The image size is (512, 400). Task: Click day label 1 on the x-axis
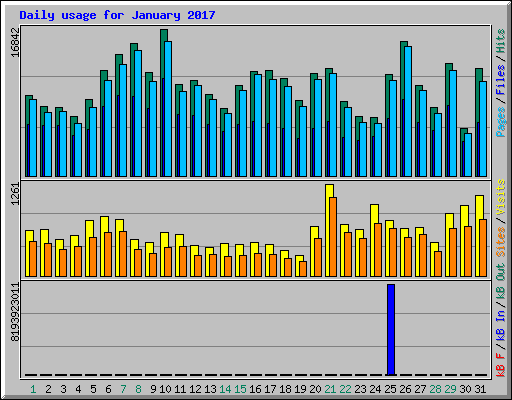(33, 389)
